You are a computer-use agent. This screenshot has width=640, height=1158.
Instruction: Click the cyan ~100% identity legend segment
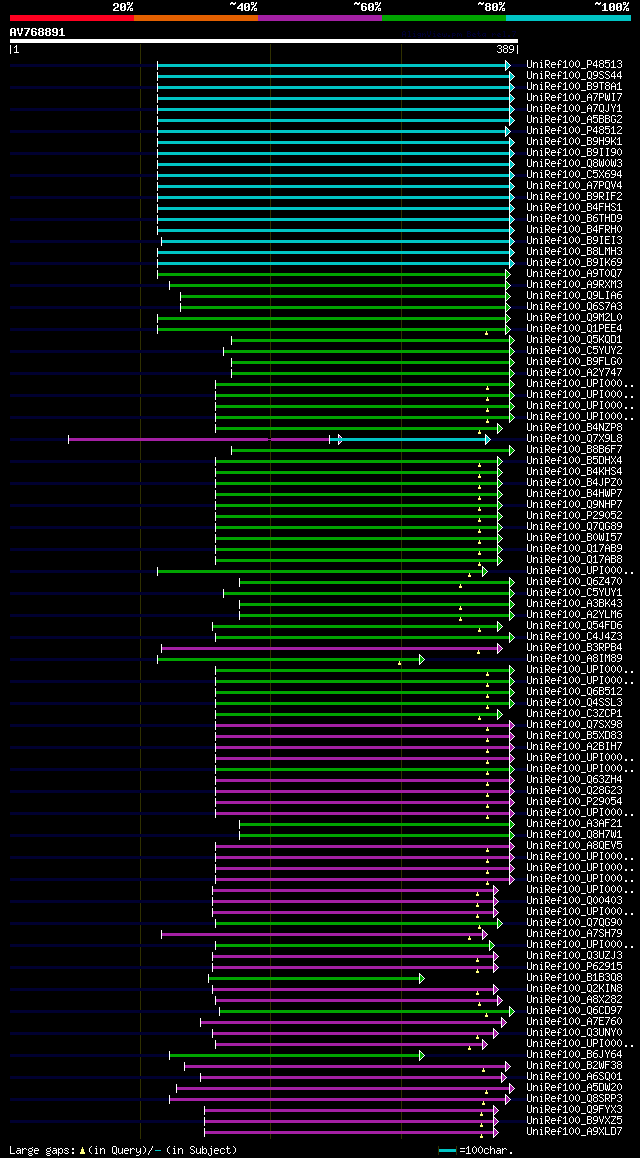(x=568, y=17)
